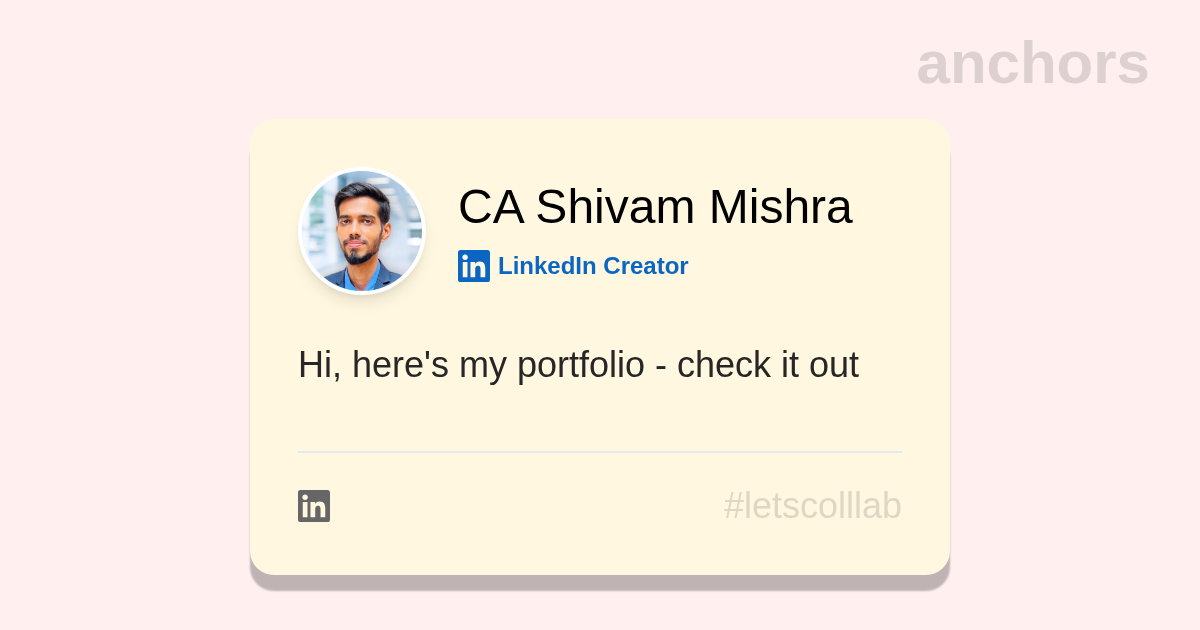Click the word "portfolio" in the tagline
This screenshot has width=1200, height=630.
coord(580,365)
